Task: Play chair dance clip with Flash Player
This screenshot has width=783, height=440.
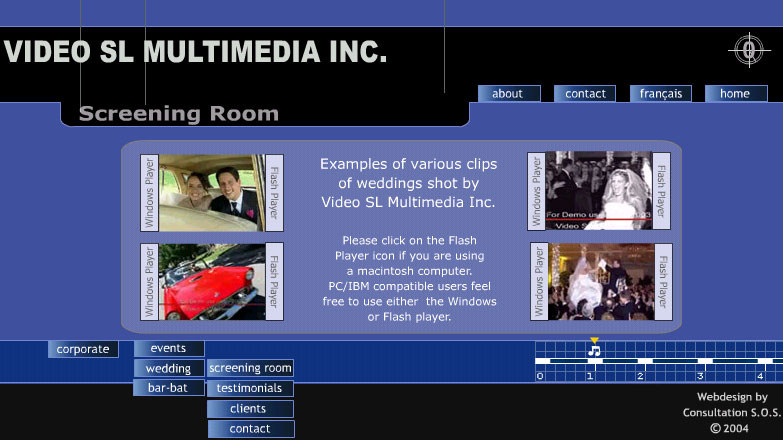Action: (x=663, y=282)
